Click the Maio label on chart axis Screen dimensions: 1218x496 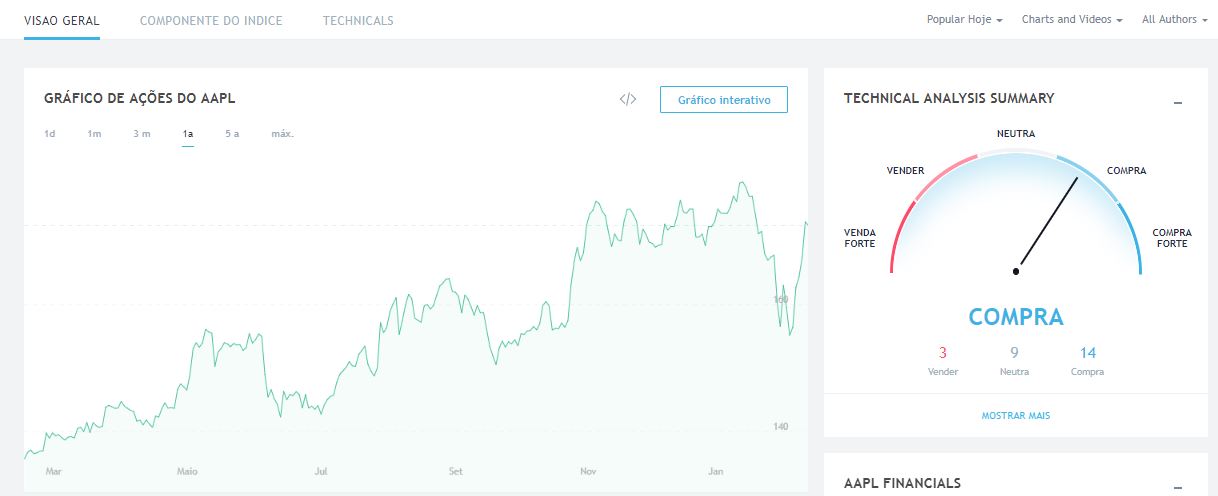(187, 470)
